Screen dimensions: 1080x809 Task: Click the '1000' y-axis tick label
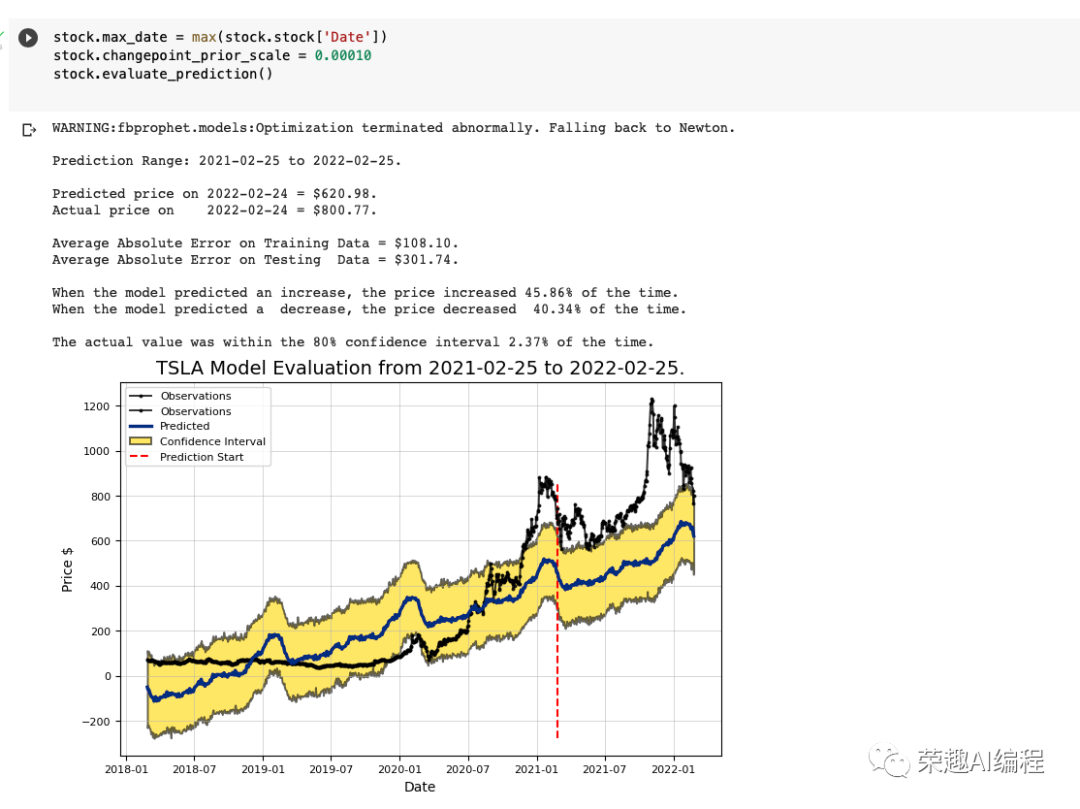point(96,451)
